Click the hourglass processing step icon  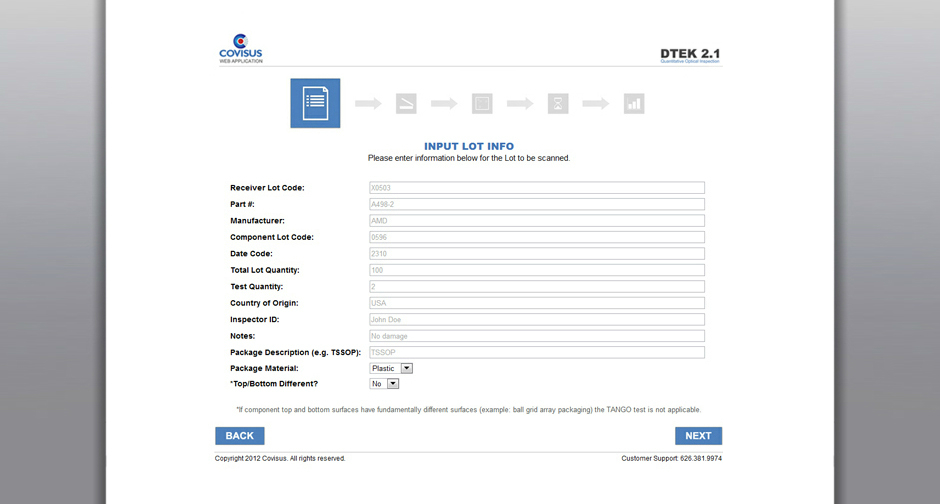coord(558,103)
